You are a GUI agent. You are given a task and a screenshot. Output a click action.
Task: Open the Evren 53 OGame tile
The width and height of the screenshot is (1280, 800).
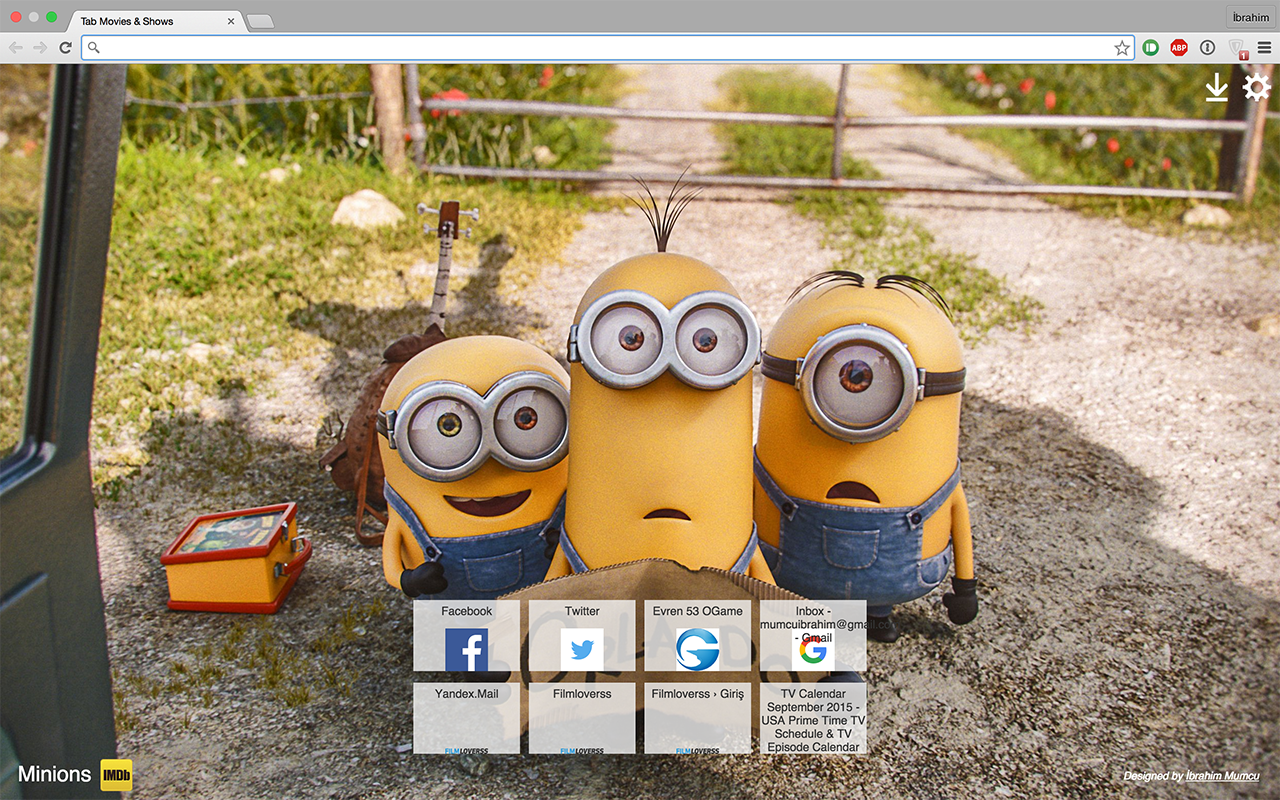[697, 636]
